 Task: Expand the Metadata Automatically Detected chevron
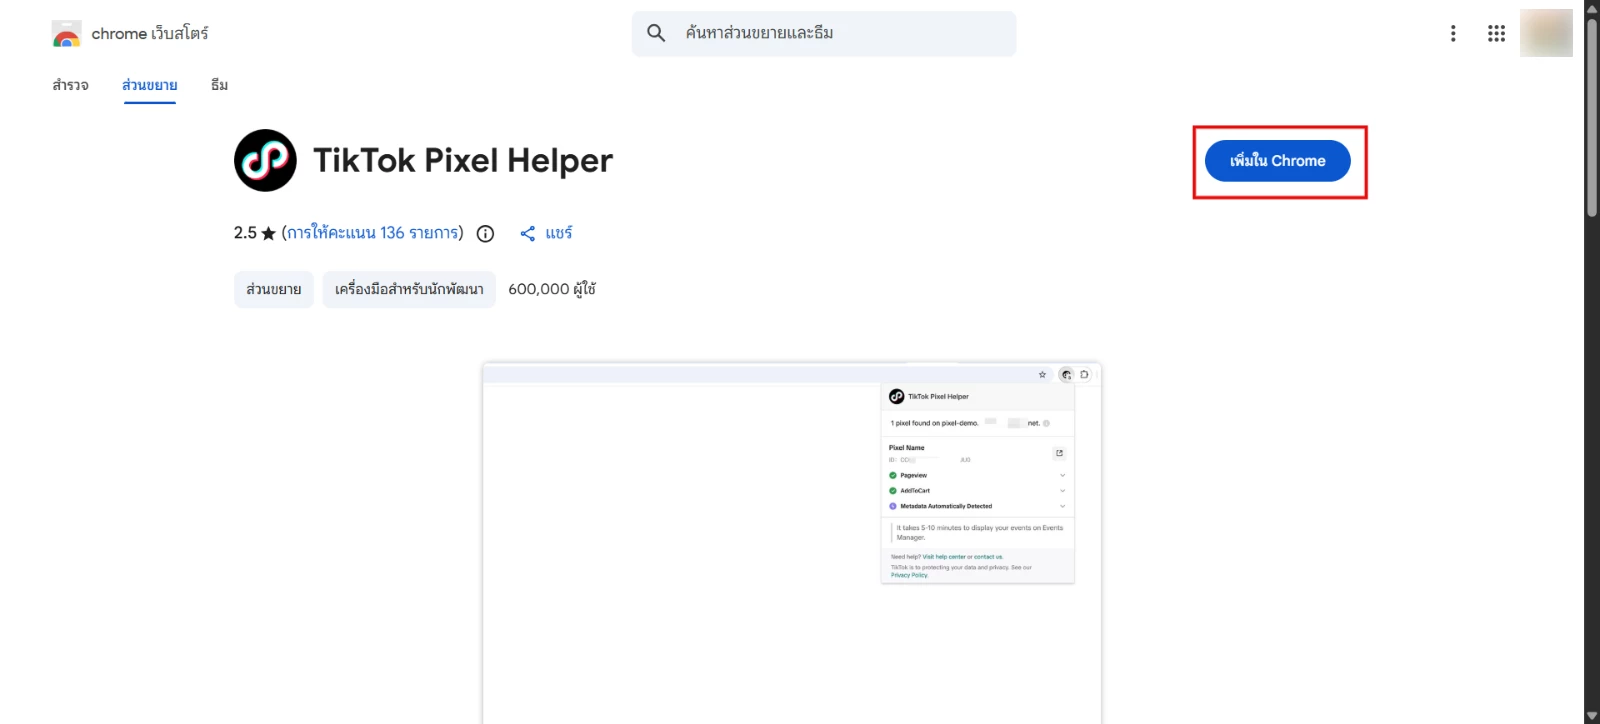pyautogui.click(x=1062, y=506)
